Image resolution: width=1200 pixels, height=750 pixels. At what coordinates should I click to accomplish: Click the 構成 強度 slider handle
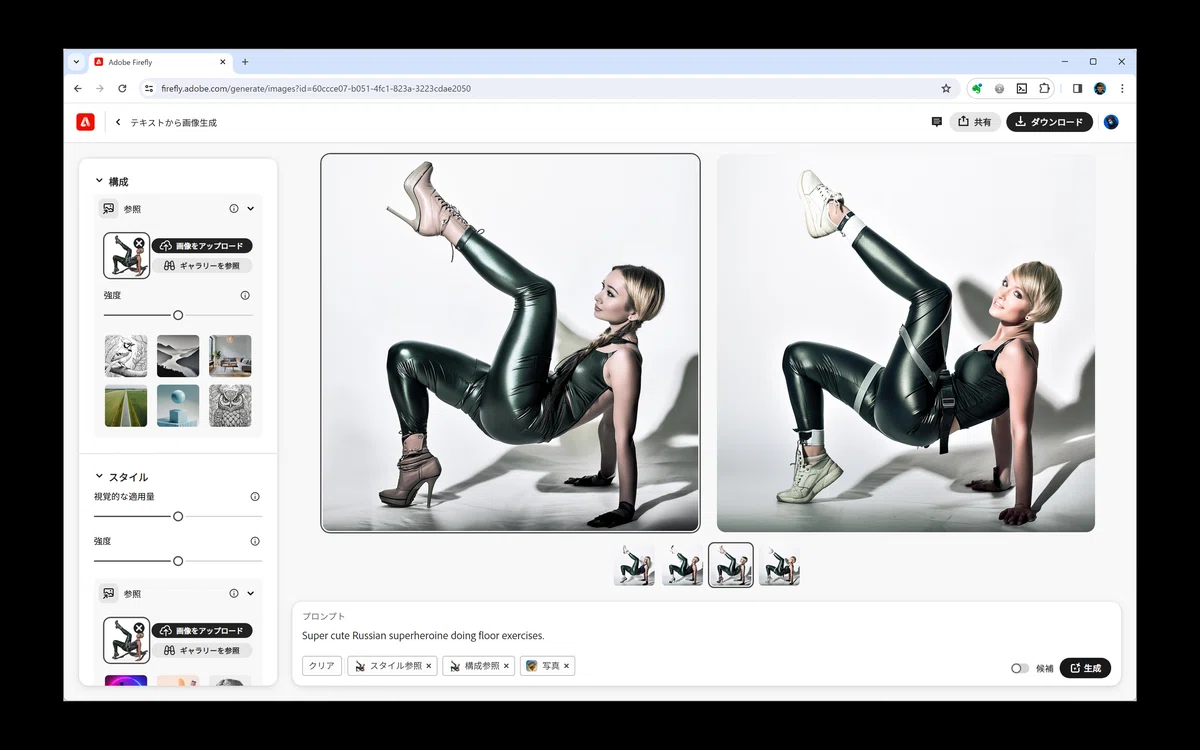tap(178, 315)
